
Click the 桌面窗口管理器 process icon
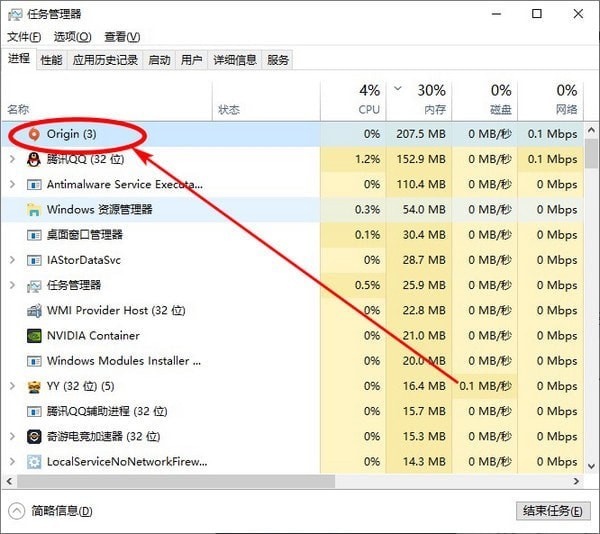tap(34, 235)
